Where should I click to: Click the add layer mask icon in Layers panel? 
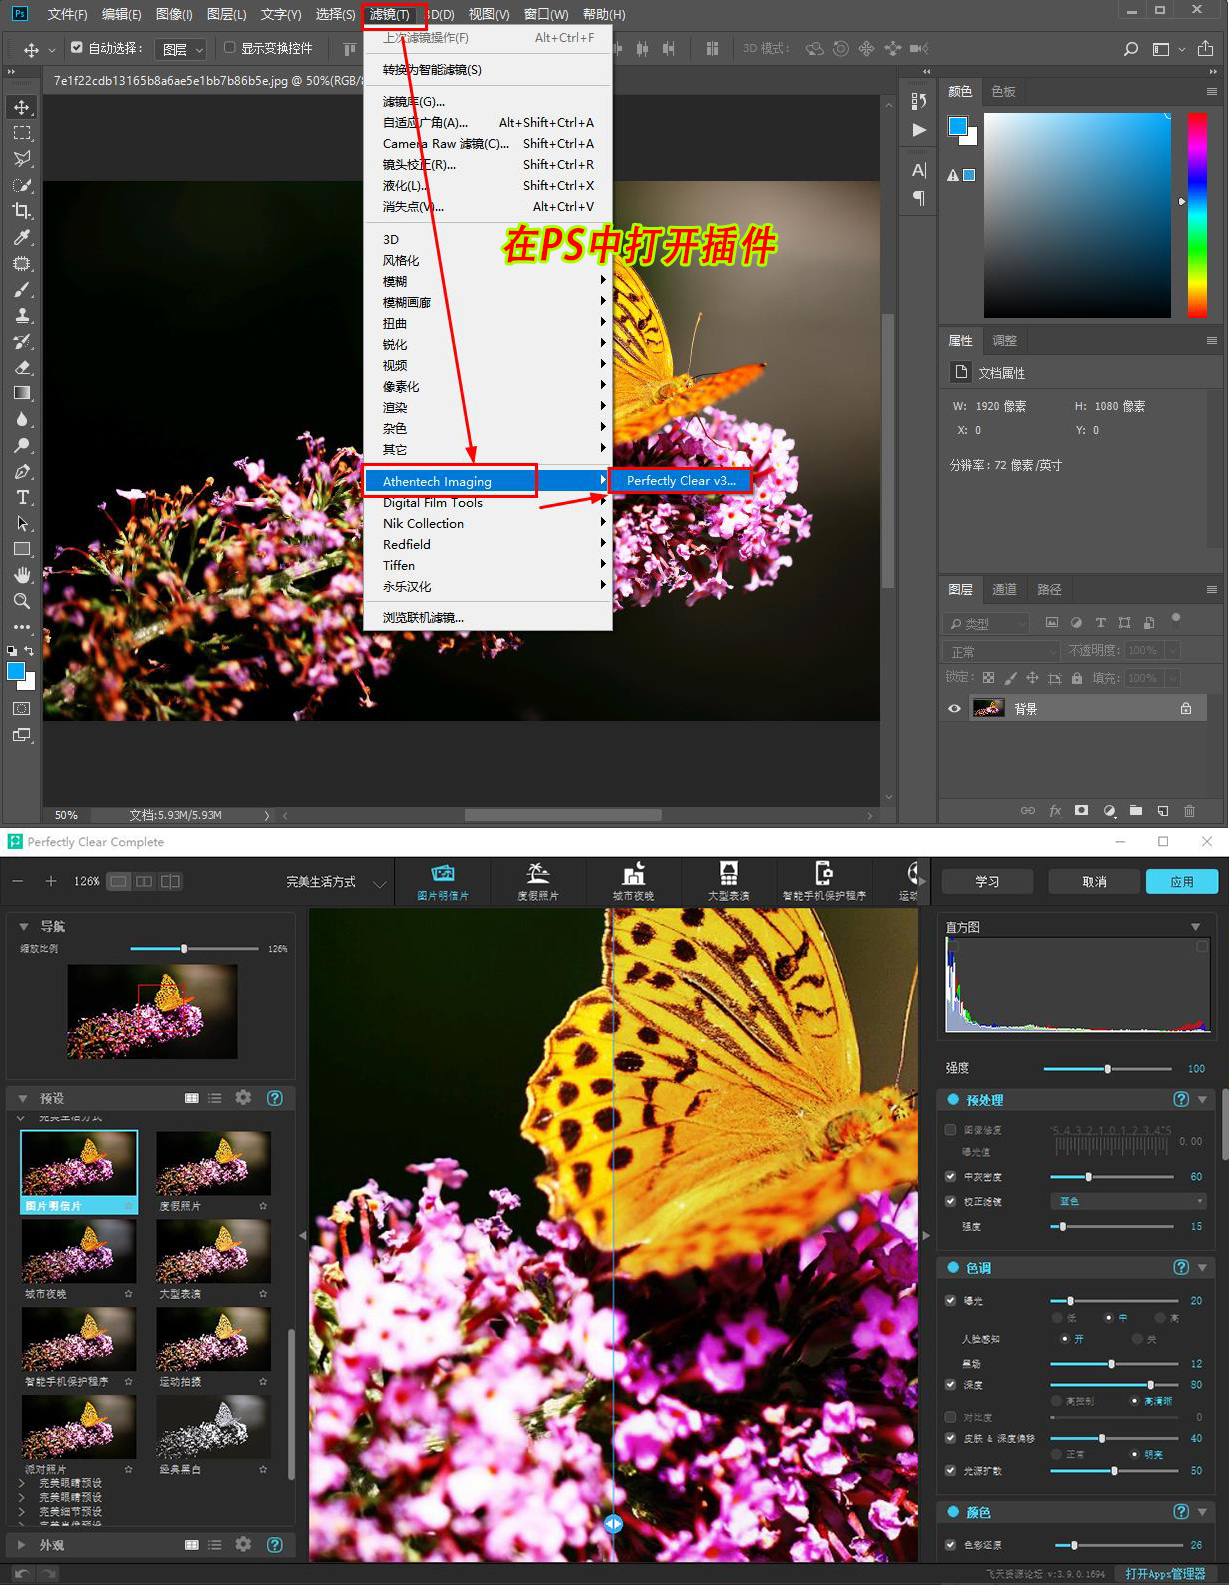tap(1081, 811)
